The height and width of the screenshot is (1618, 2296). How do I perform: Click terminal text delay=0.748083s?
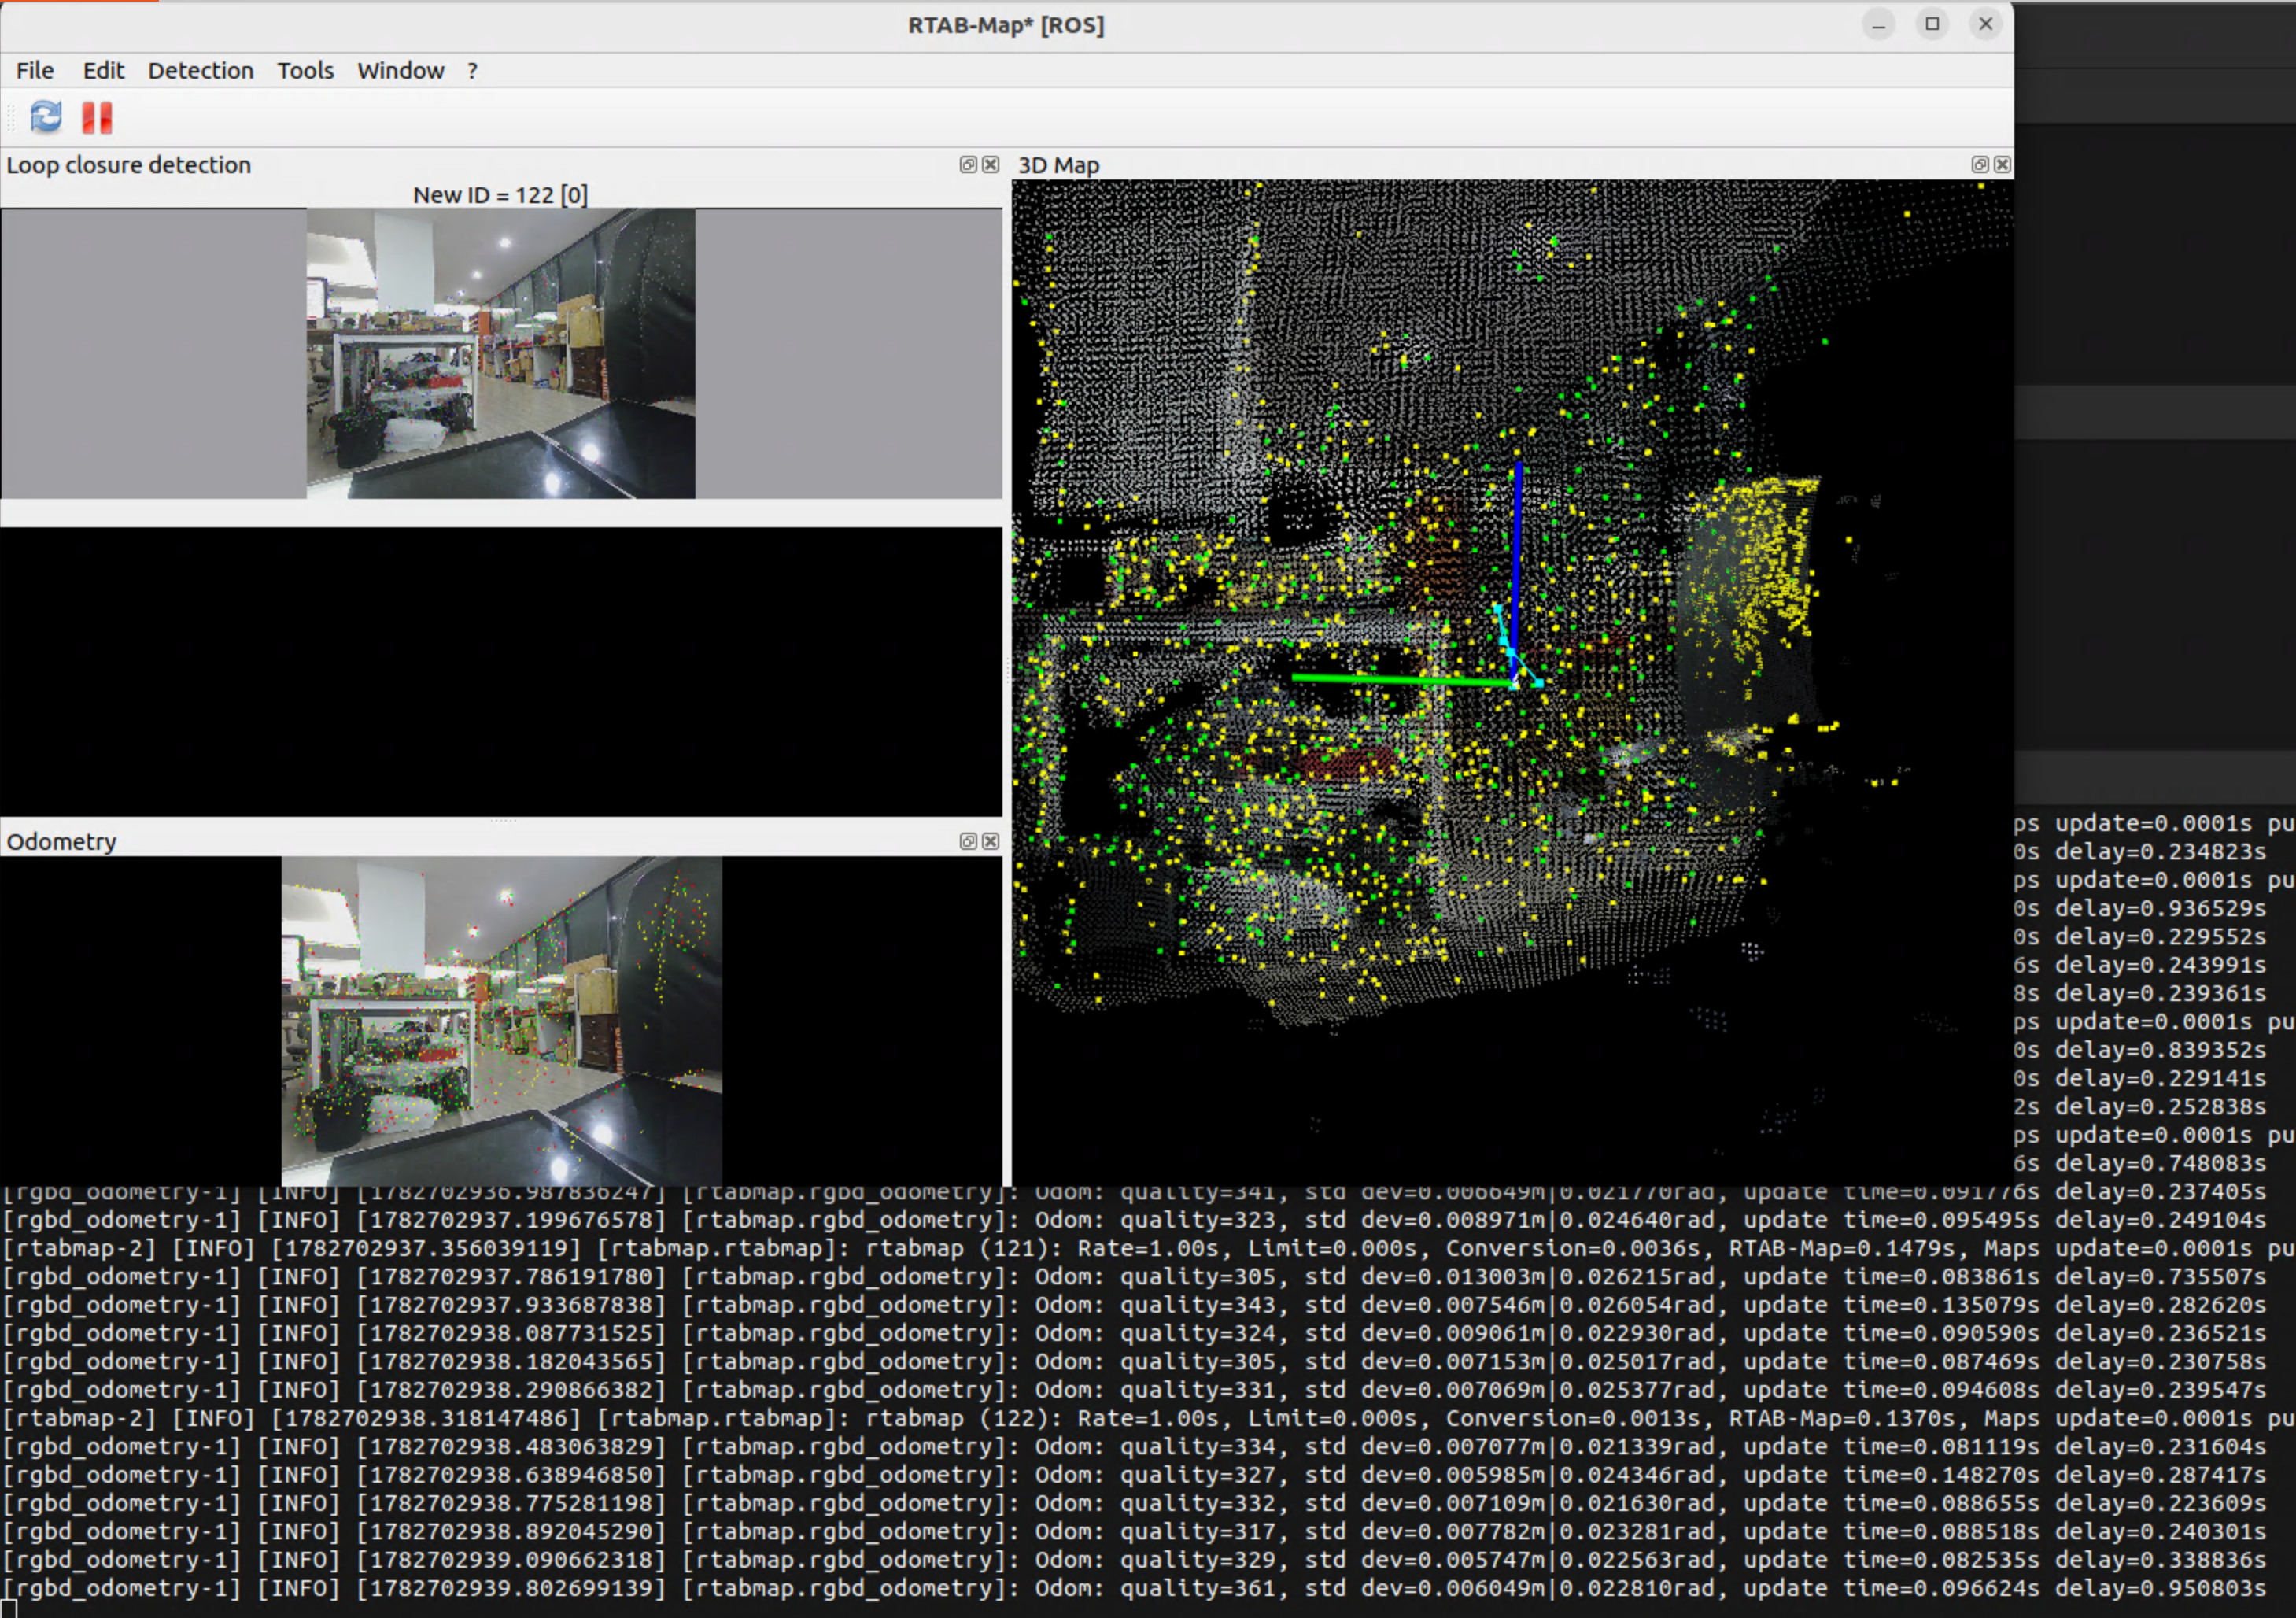coord(2160,1163)
